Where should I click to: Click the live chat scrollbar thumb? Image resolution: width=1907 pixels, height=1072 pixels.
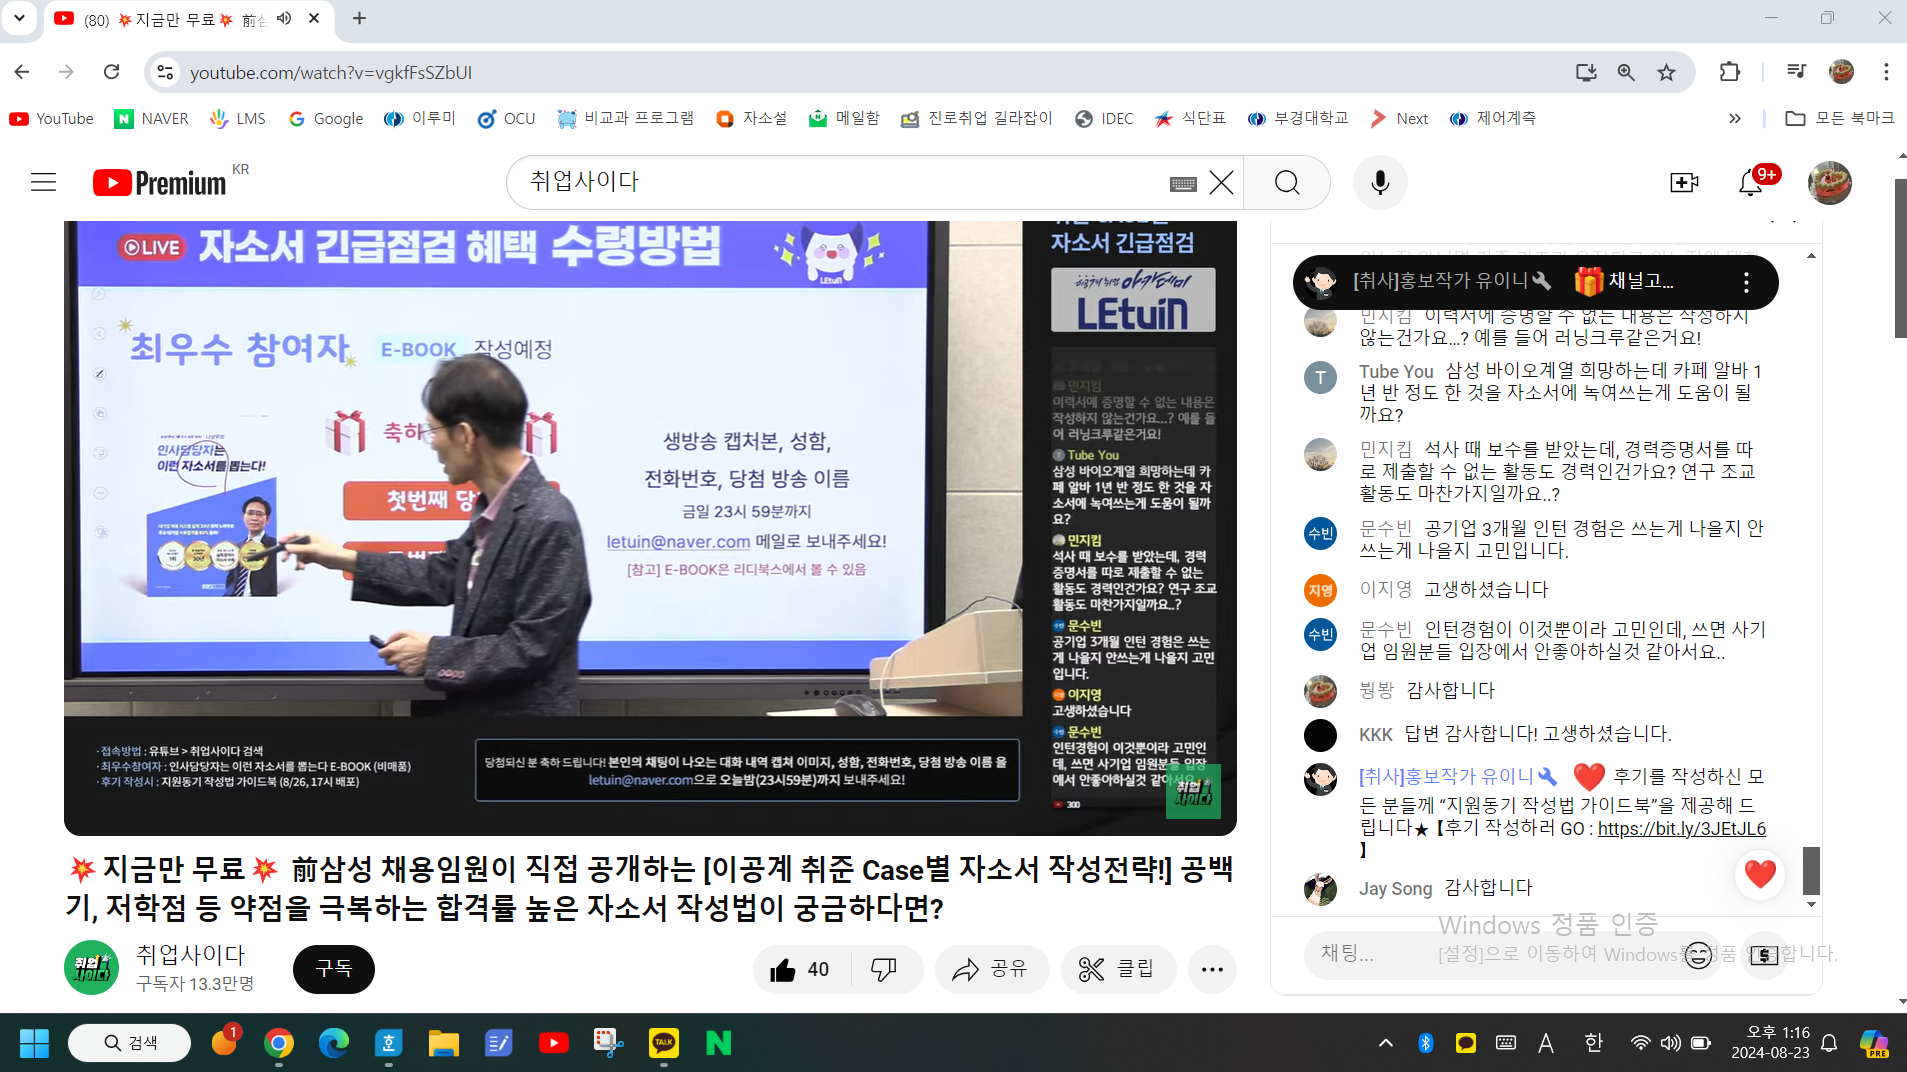point(1811,870)
